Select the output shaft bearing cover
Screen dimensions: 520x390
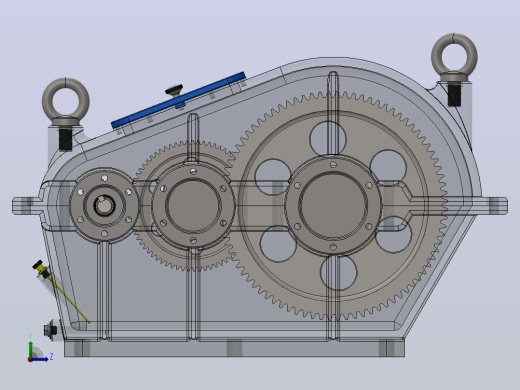(x=333, y=205)
